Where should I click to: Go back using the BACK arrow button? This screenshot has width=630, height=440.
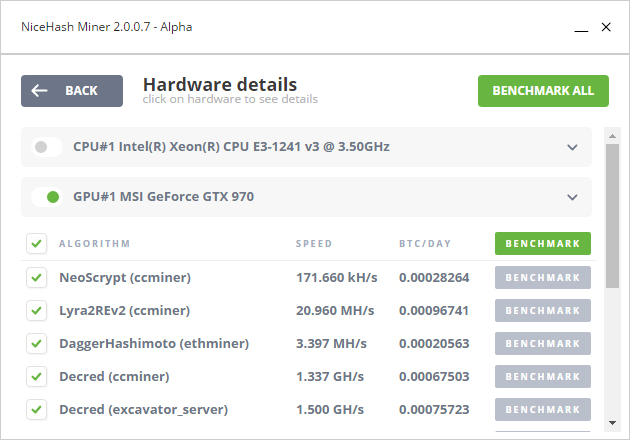click(x=72, y=91)
